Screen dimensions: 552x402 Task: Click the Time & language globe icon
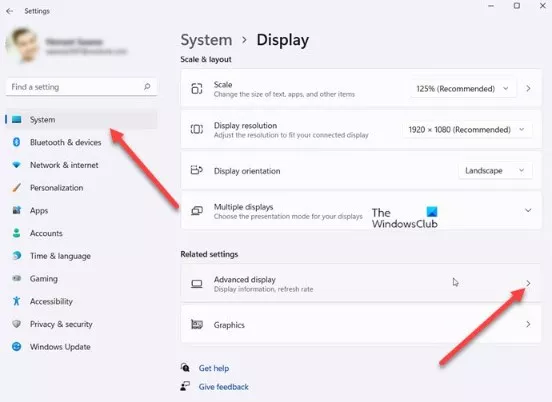(17, 256)
